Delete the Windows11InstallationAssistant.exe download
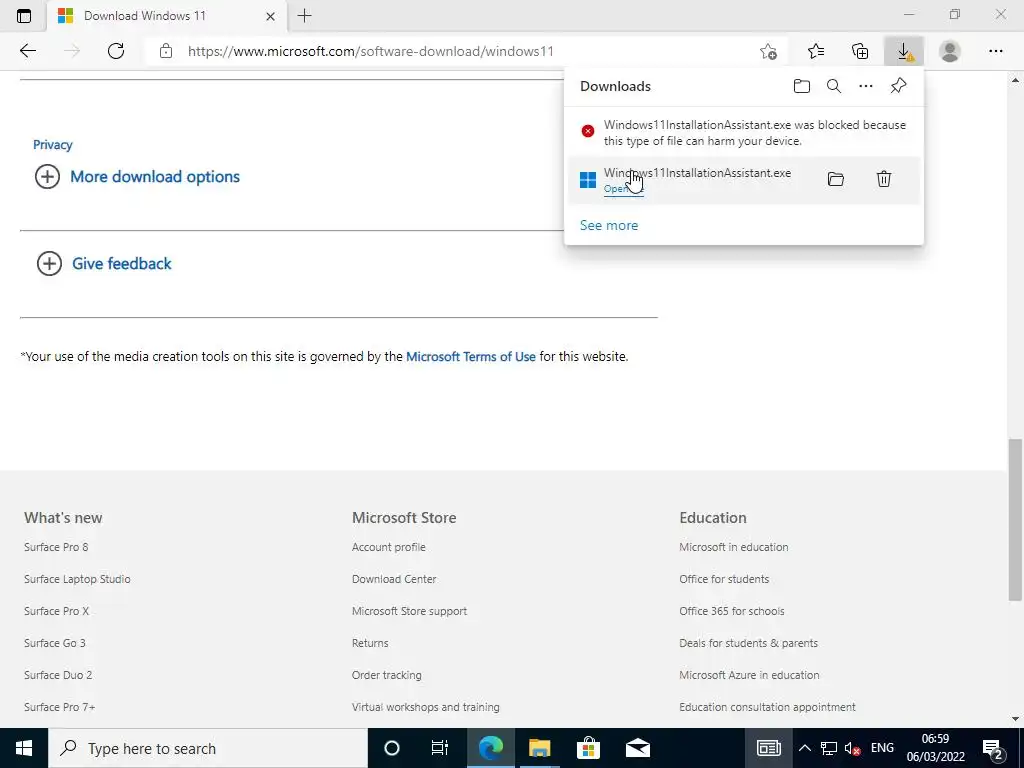This screenshot has height=768, width=1024. click(x=884, y=179)
